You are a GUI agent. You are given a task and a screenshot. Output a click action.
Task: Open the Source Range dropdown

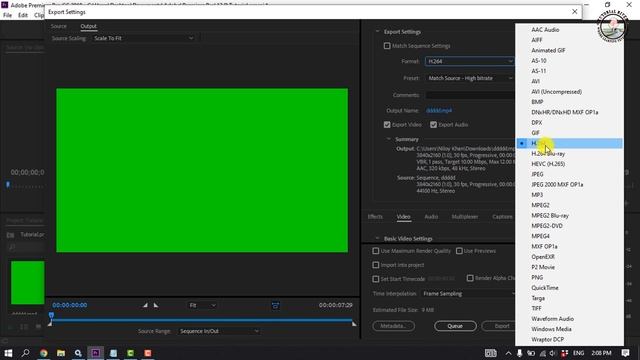pyautogui.click(x=219, y=331)
